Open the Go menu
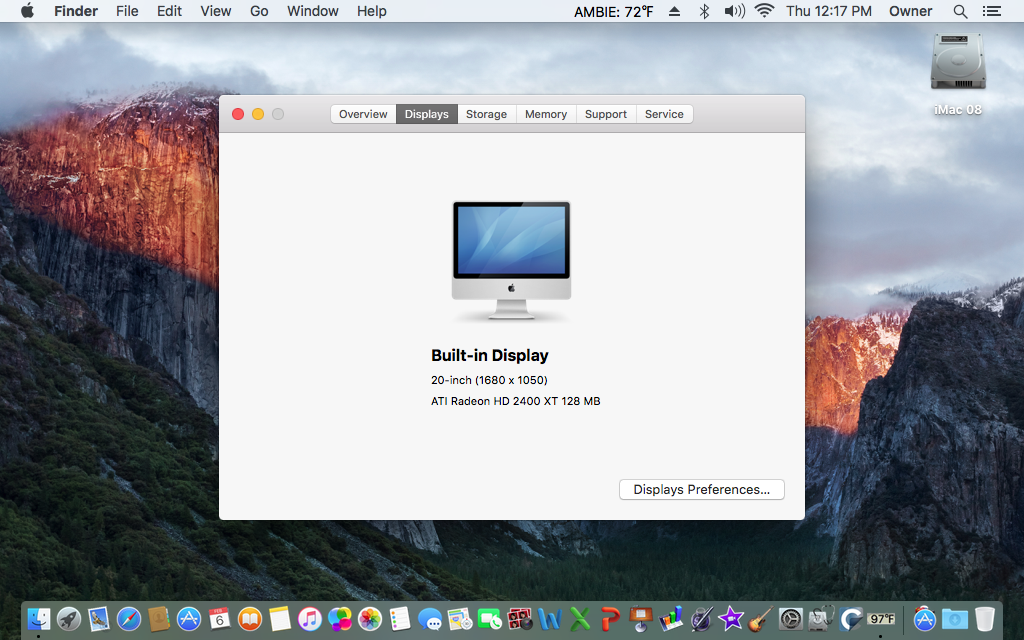The image size is (1024, 640). click(x=259, y=11)
